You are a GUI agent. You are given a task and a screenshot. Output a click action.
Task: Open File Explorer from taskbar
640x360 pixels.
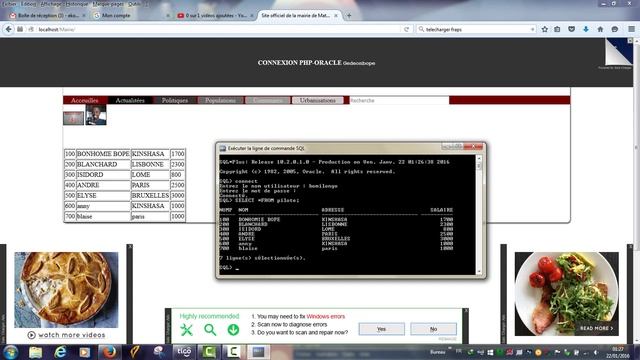click(x=36, y=352)
